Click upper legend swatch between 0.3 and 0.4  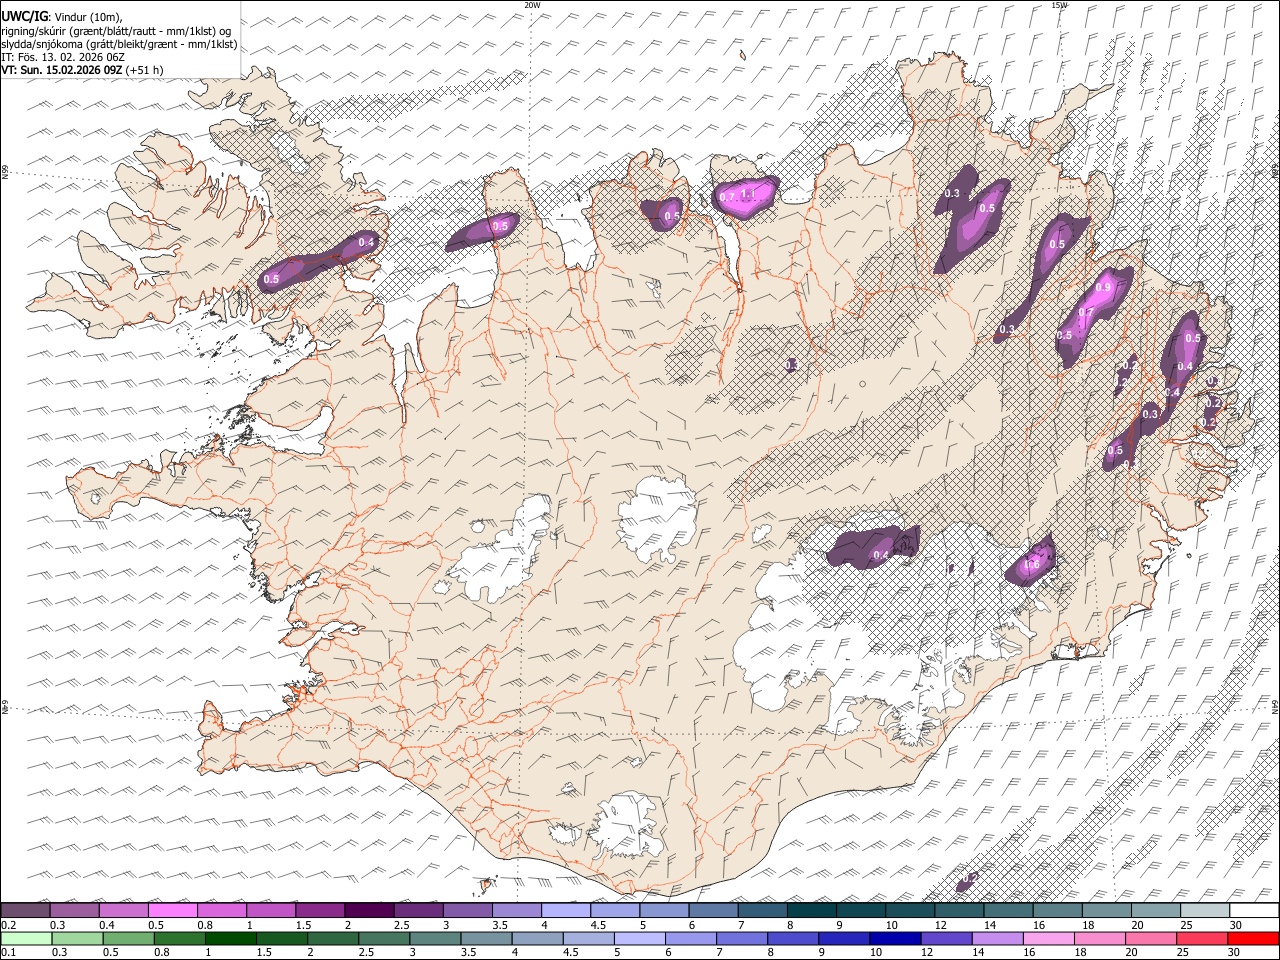coord(75,910)
